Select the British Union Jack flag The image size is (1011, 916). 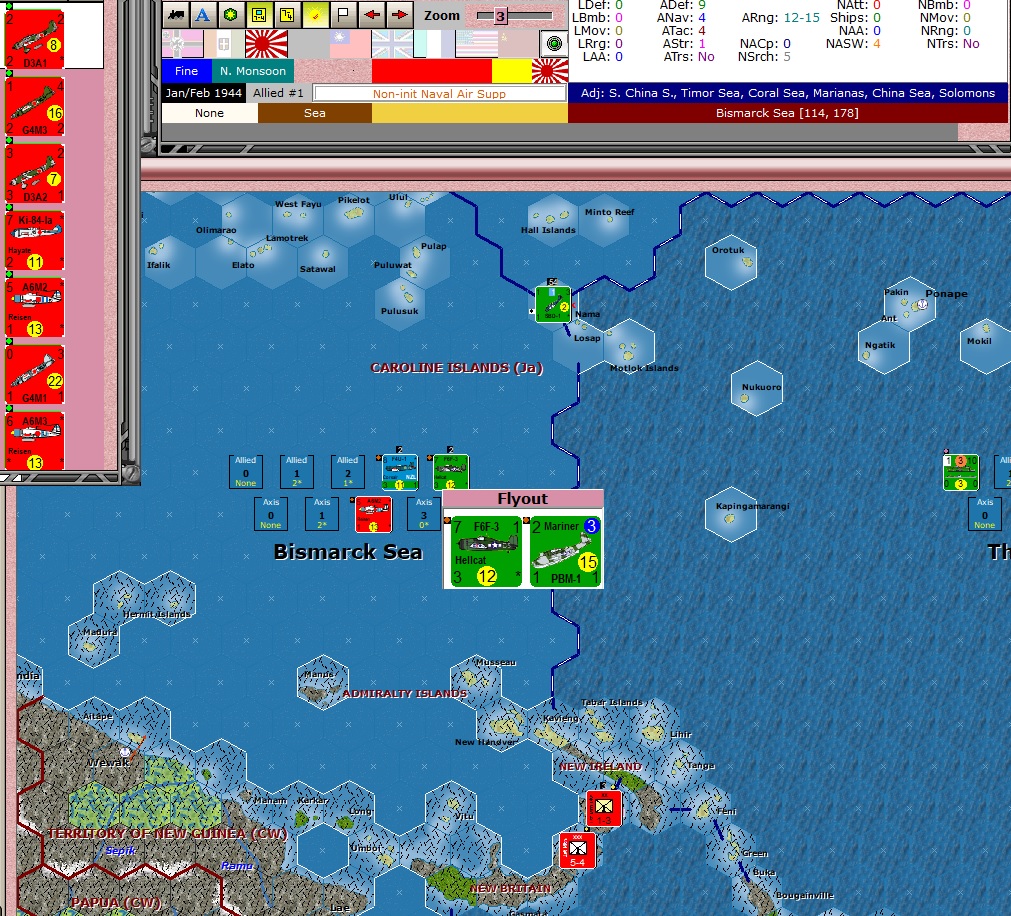(392, 44)
